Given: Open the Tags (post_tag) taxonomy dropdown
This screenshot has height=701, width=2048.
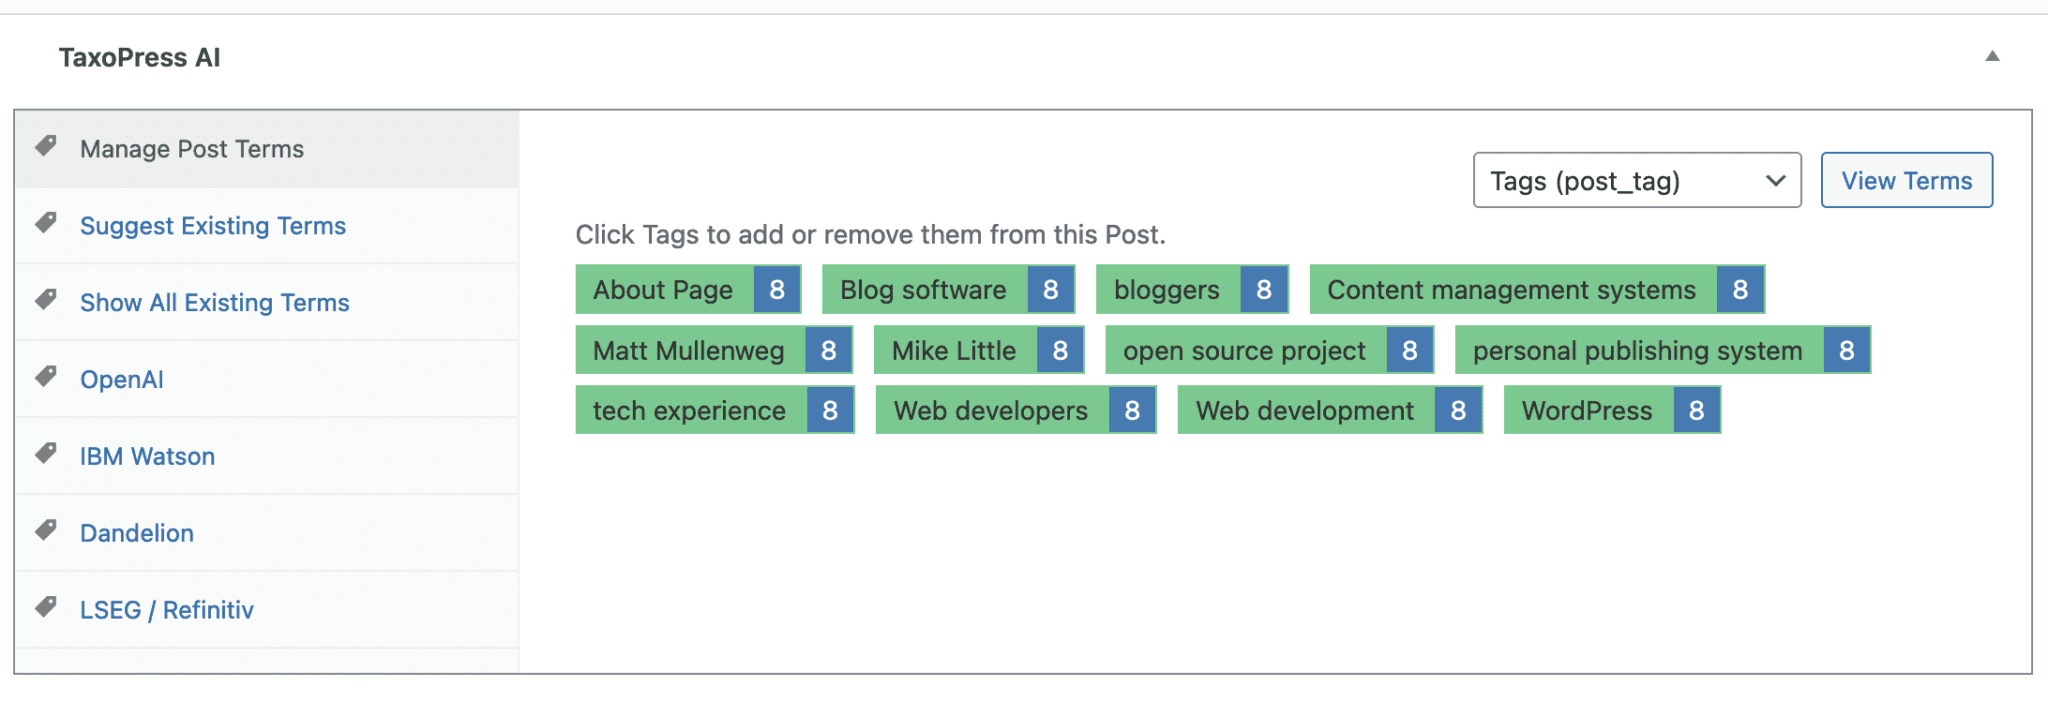Looking at the screenshot, I should pos(1636,181).
